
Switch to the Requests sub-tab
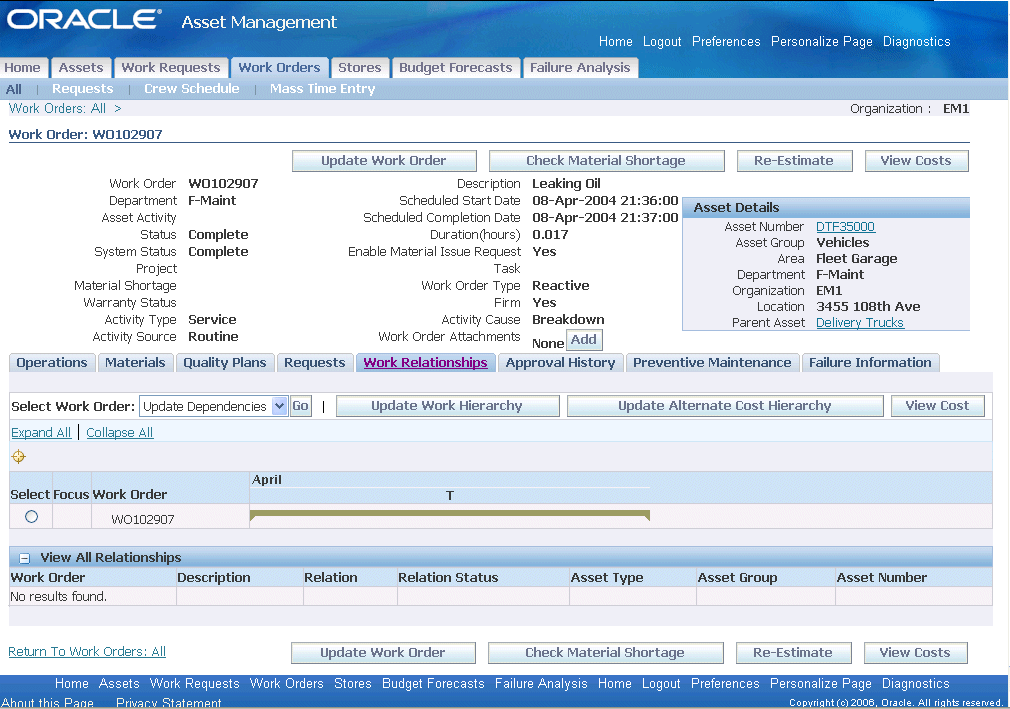click(x=315, y=363)
